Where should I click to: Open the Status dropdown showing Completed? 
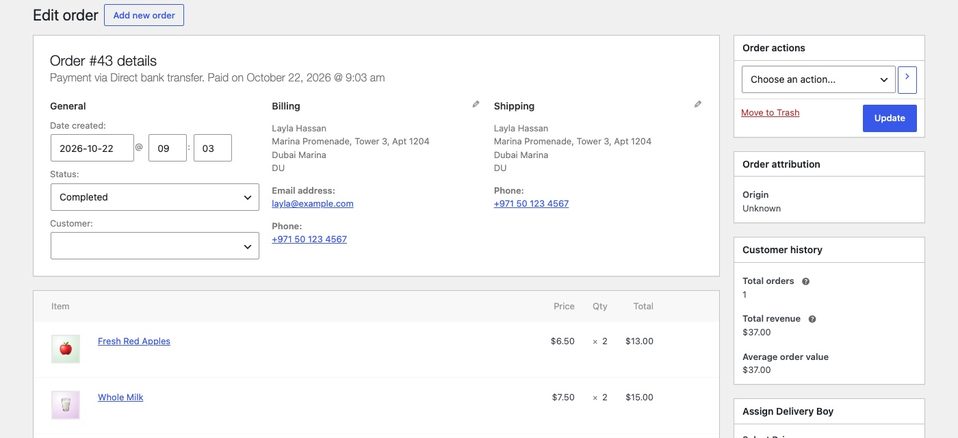155,197
